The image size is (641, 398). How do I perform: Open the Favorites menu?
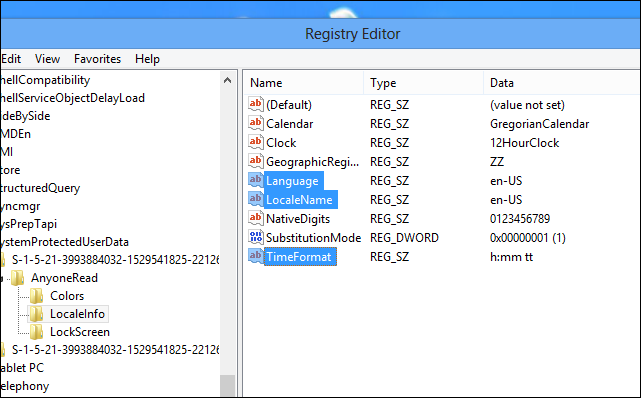pyautogui.click(x=97, y=59)
